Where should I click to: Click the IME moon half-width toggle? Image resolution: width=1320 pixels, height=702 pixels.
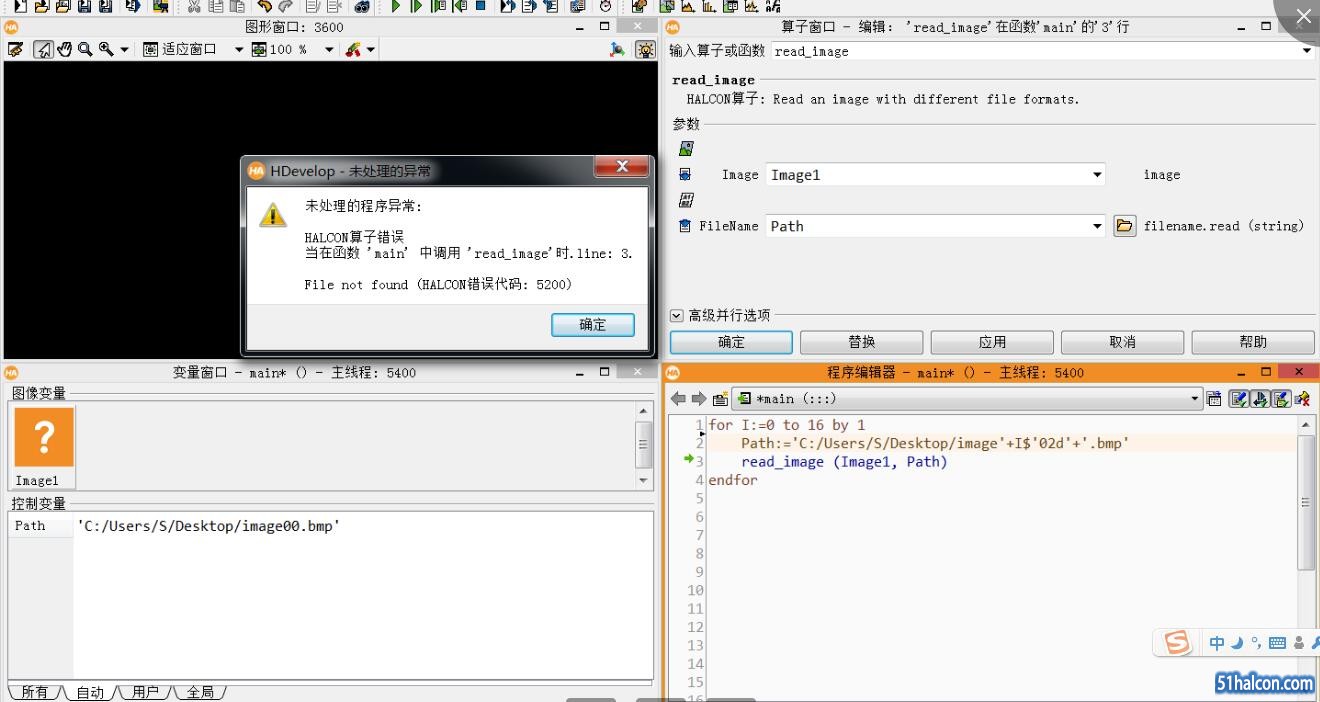[x=1237, y=643]
